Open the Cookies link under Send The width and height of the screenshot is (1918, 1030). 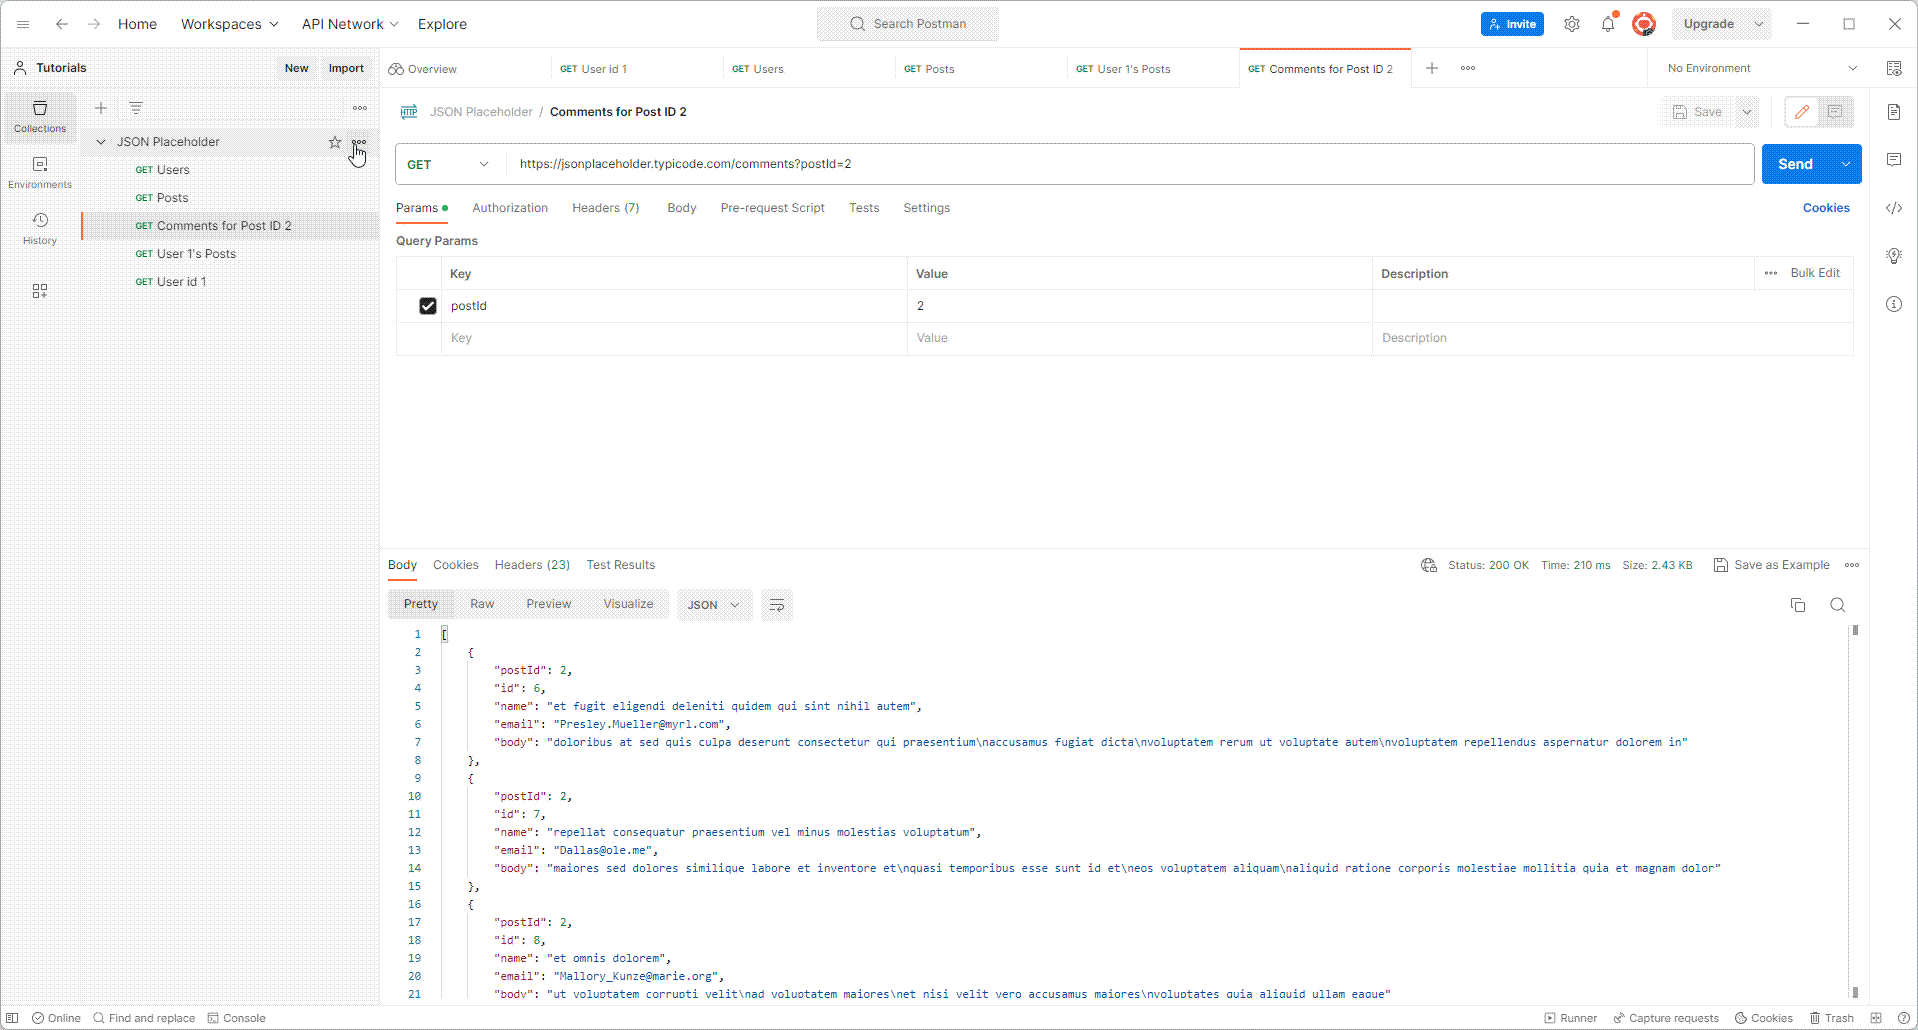pos(1826,208)
